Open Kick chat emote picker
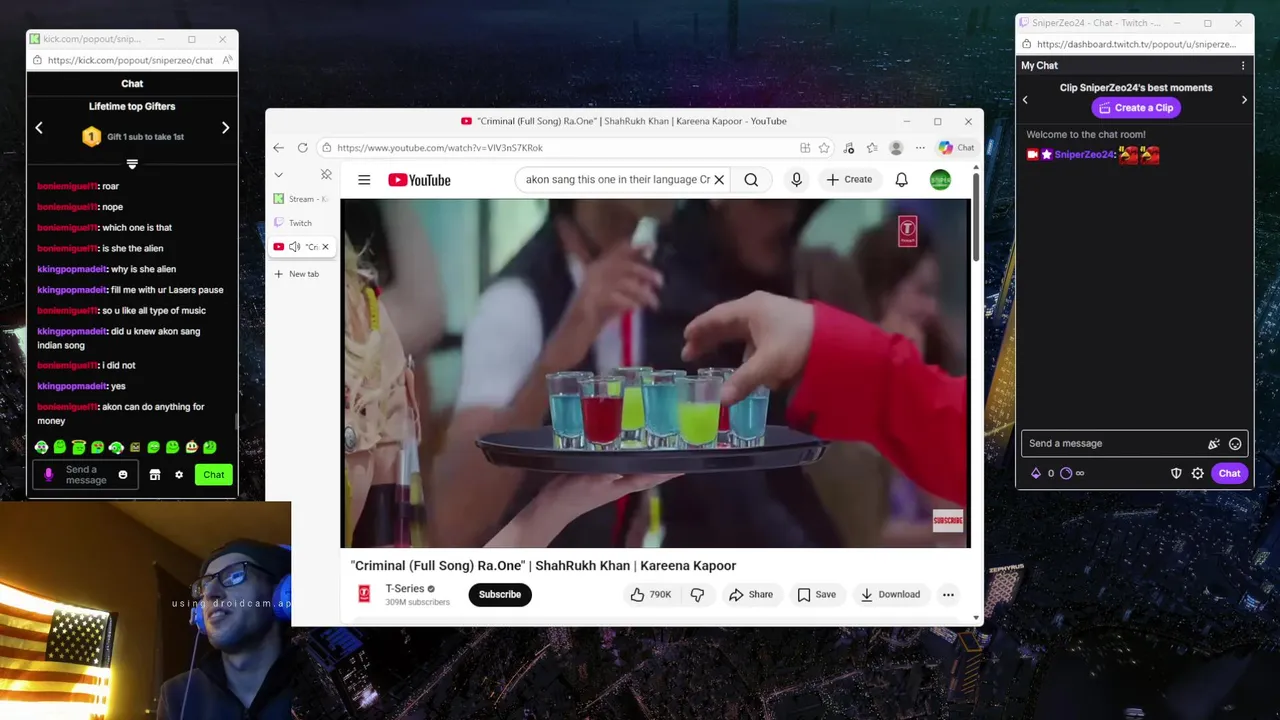The width and height of the screenshot is (1280, 720). click(123, 475)
